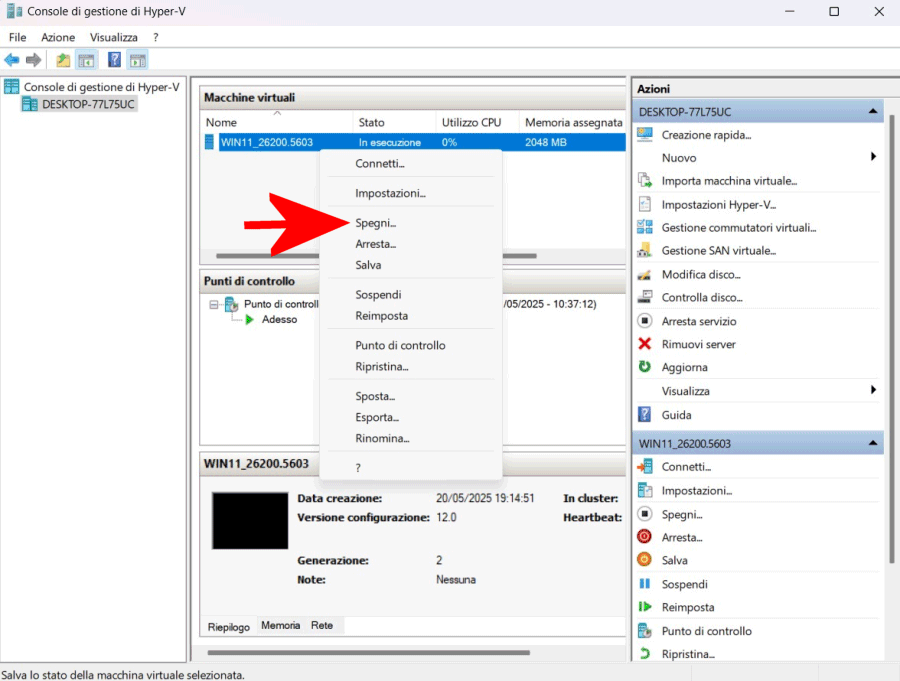
Task: Click blue Sospendi pause icon
Action: coord(645,583)
